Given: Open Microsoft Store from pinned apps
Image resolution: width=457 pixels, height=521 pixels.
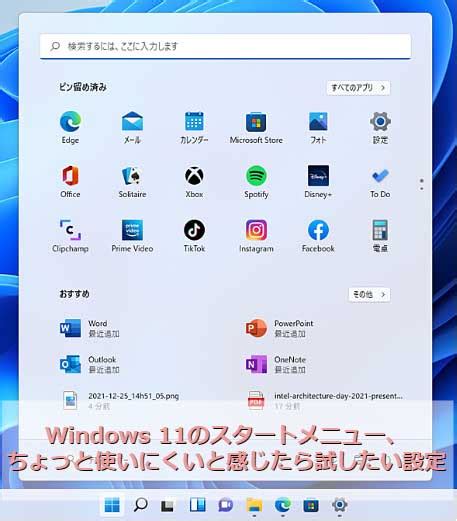Looking at the screenshot, I should pos(256,127).
